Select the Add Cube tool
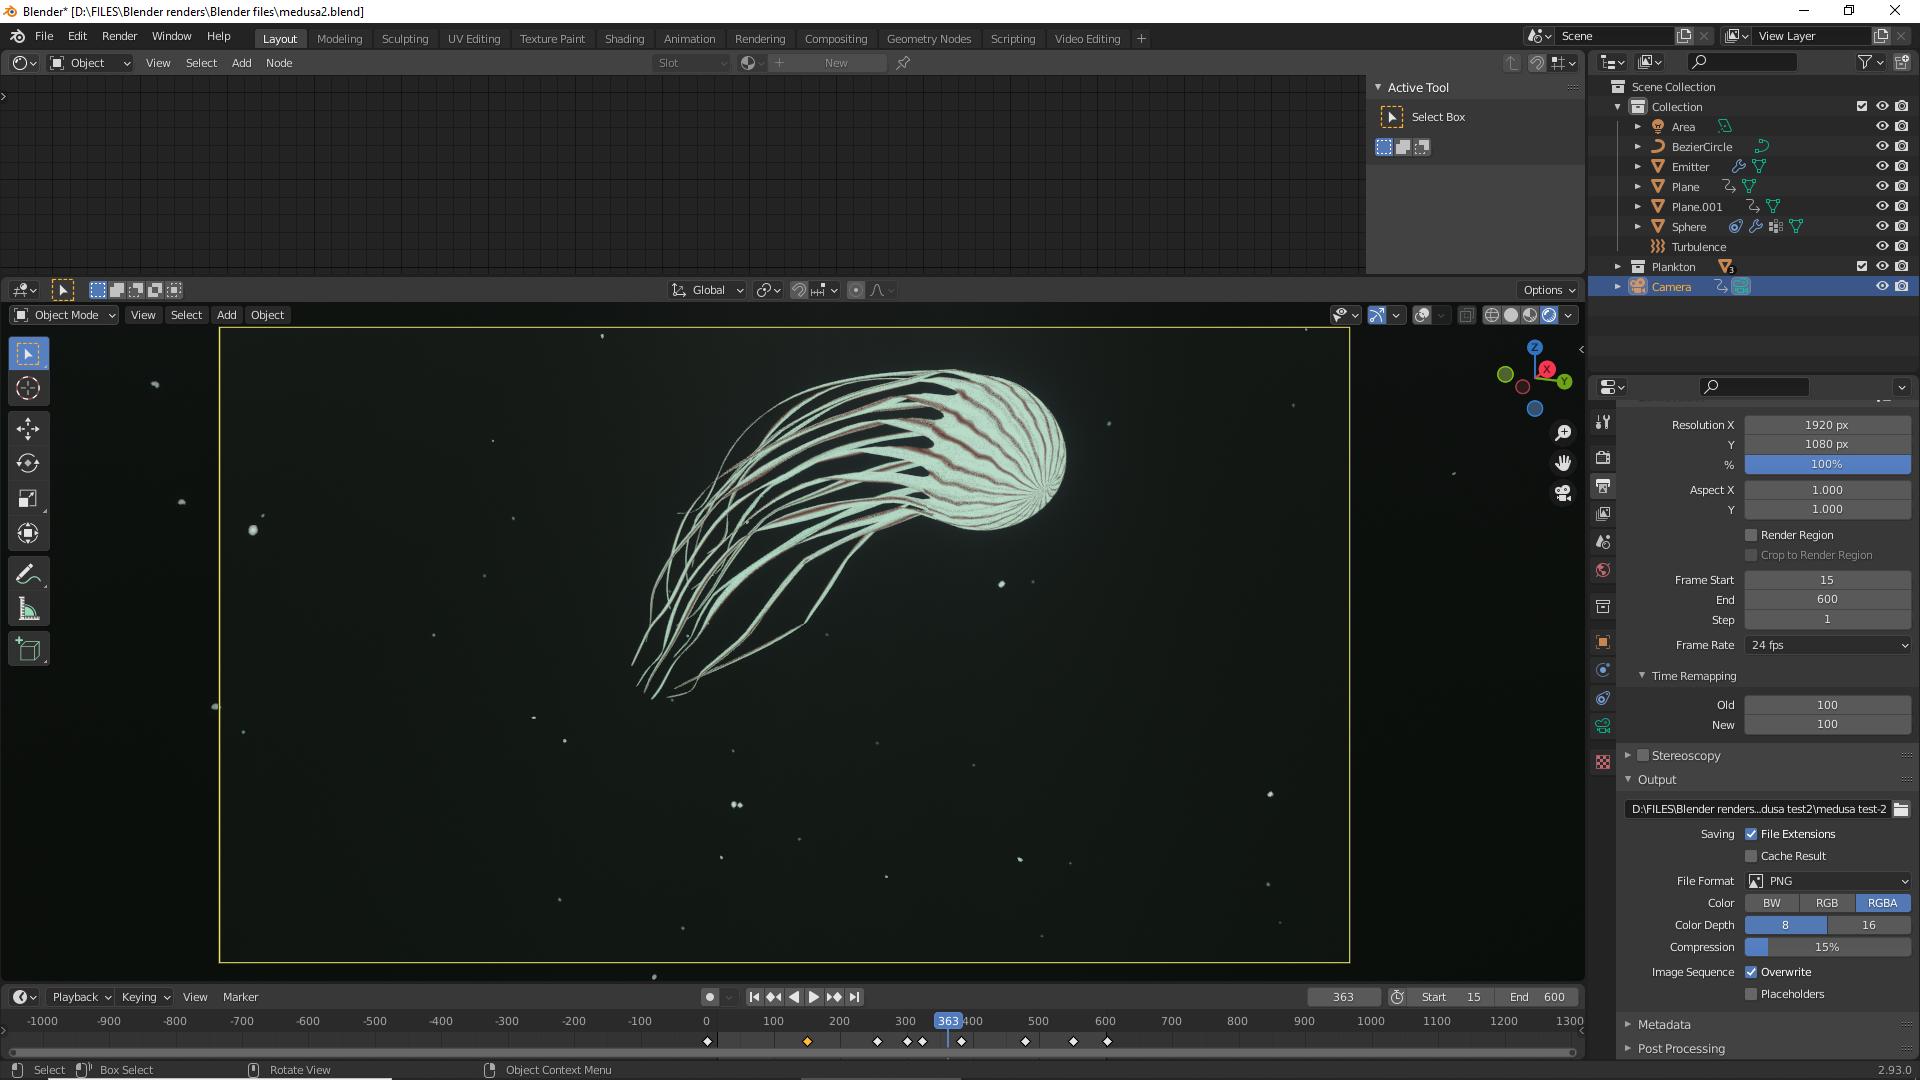 pos(28,649)
